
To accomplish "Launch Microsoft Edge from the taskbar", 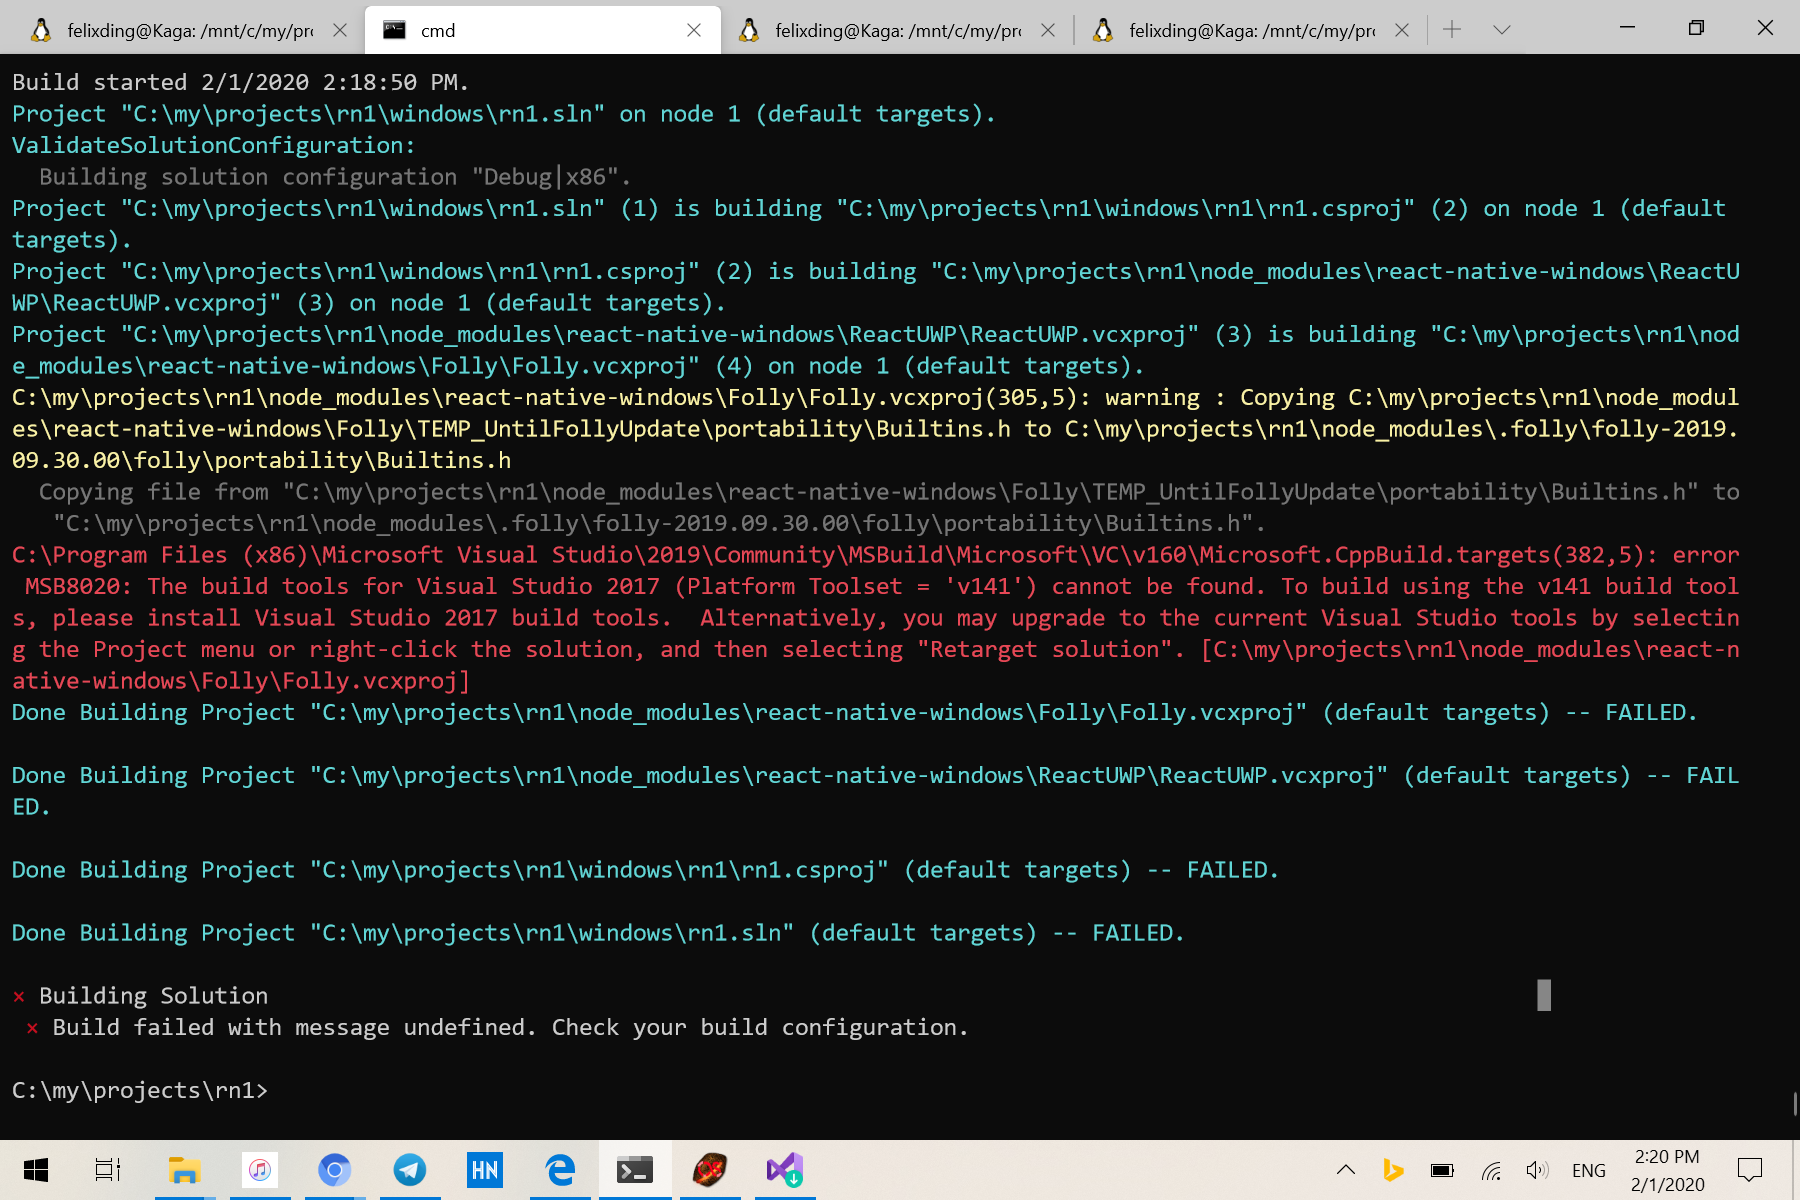I will tap(559, 1169).
